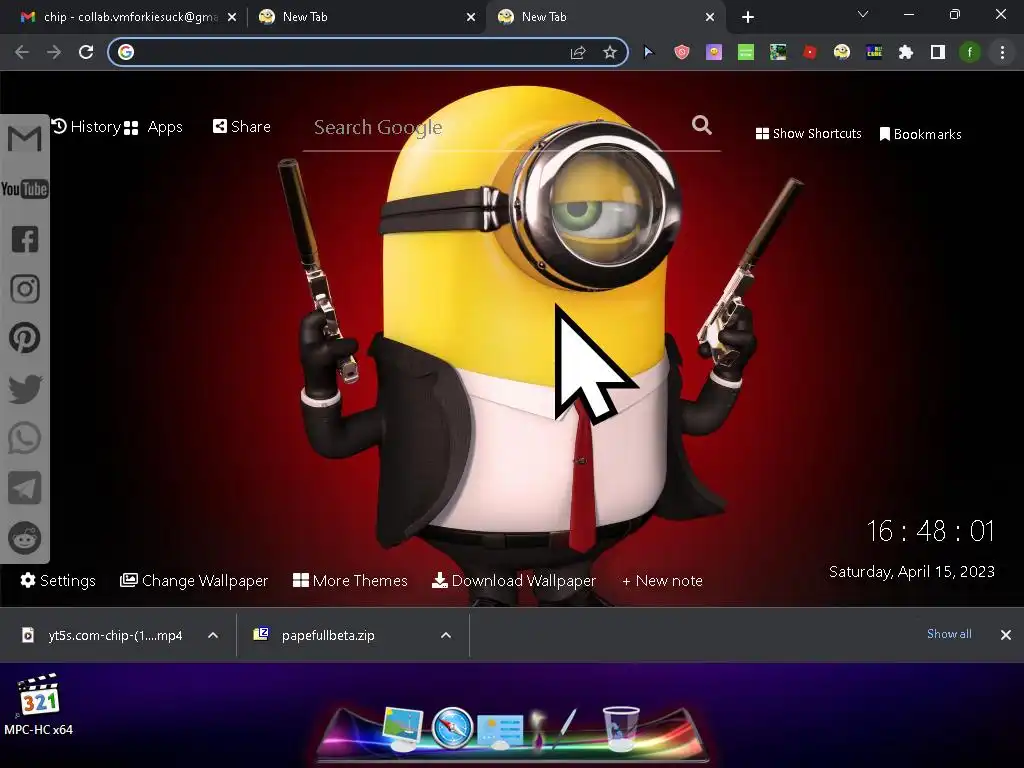Click the Saturday, April 15, 2023 date text

[912, 572]
